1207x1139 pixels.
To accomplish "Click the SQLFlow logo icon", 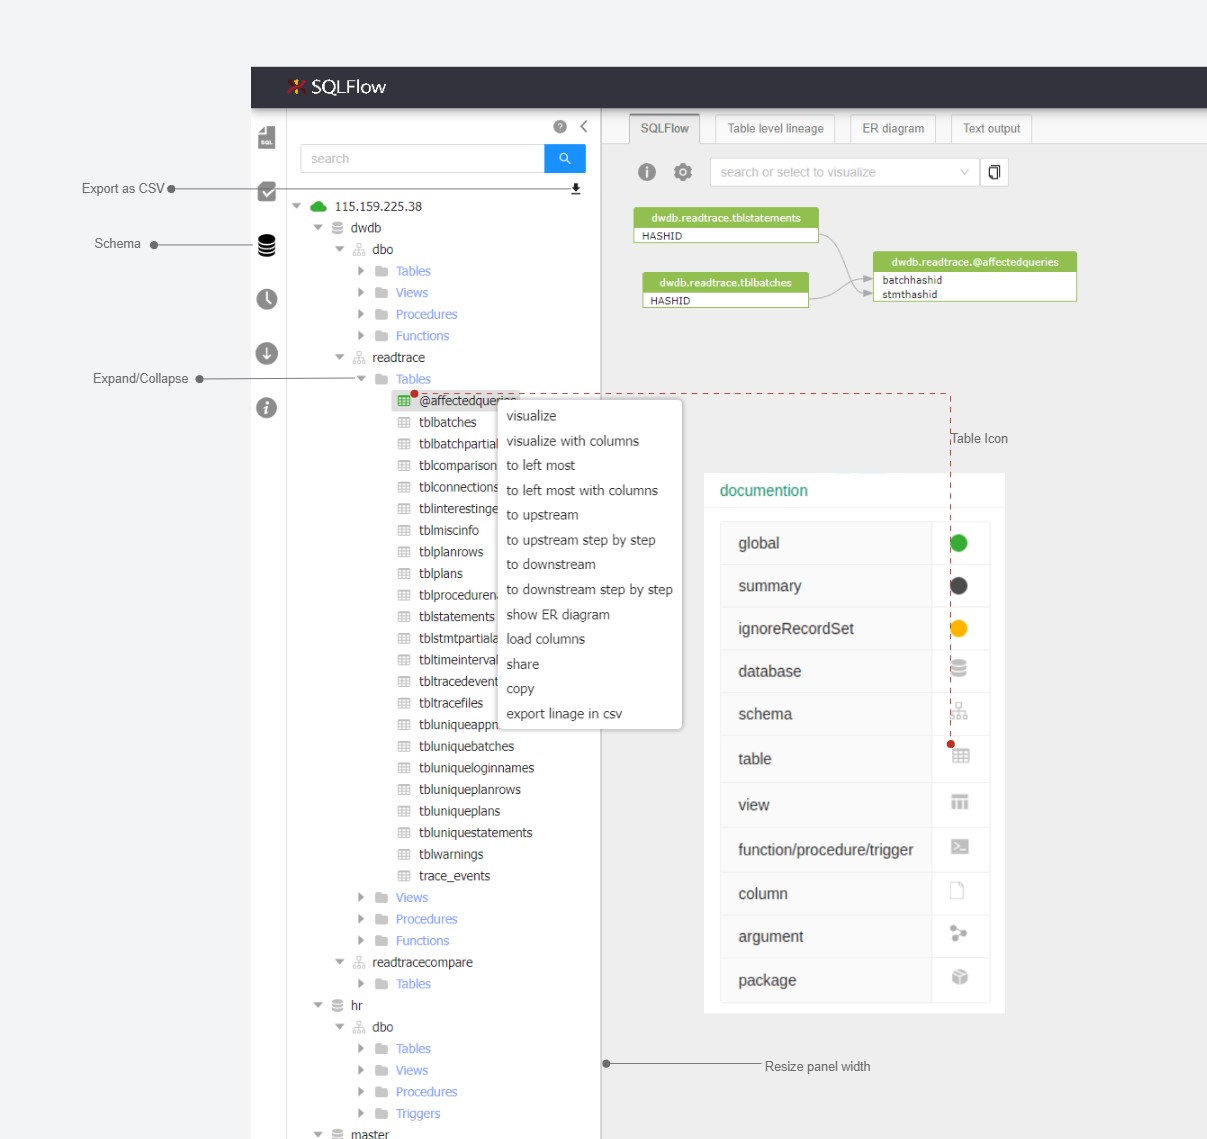I will [x=296, y=87].
